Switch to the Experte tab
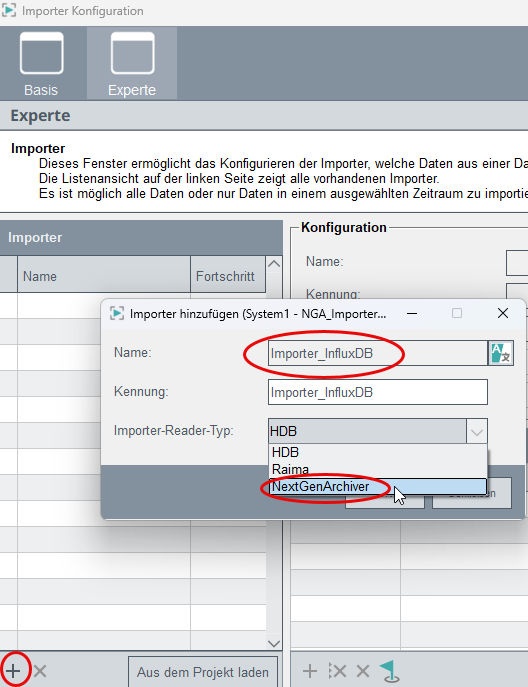Viewport: 528px width, 687px height. (132, 64)
